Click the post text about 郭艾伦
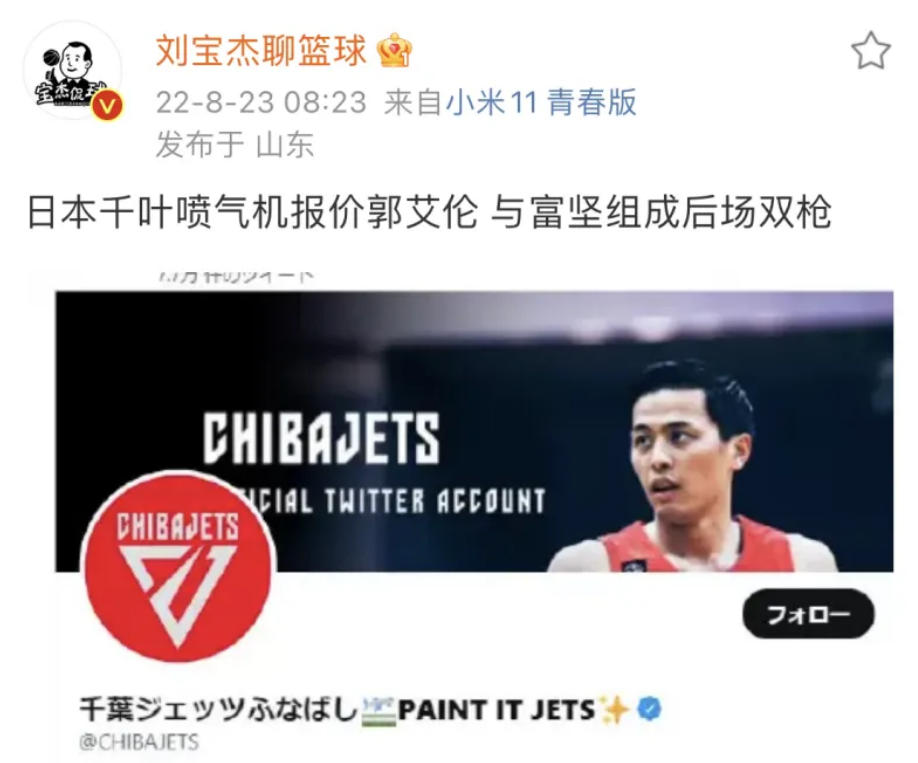Image resolution: width=918 pixels, height=763 pixels. [x=429, y=212]
